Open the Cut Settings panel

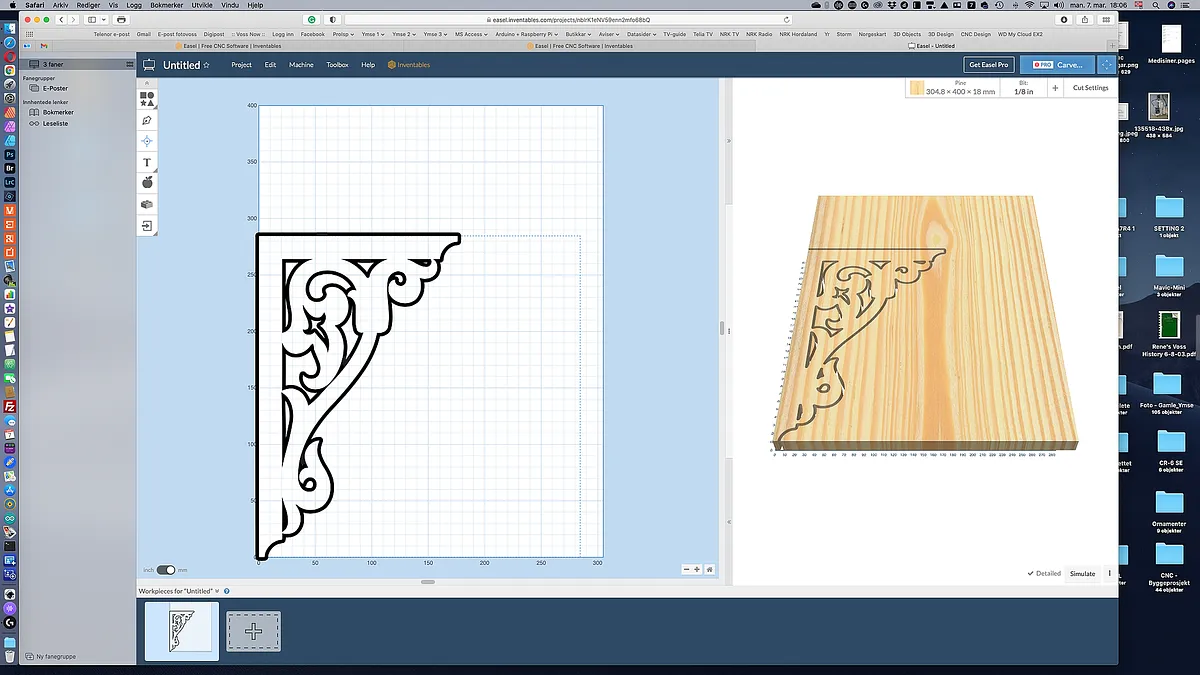1089,88
